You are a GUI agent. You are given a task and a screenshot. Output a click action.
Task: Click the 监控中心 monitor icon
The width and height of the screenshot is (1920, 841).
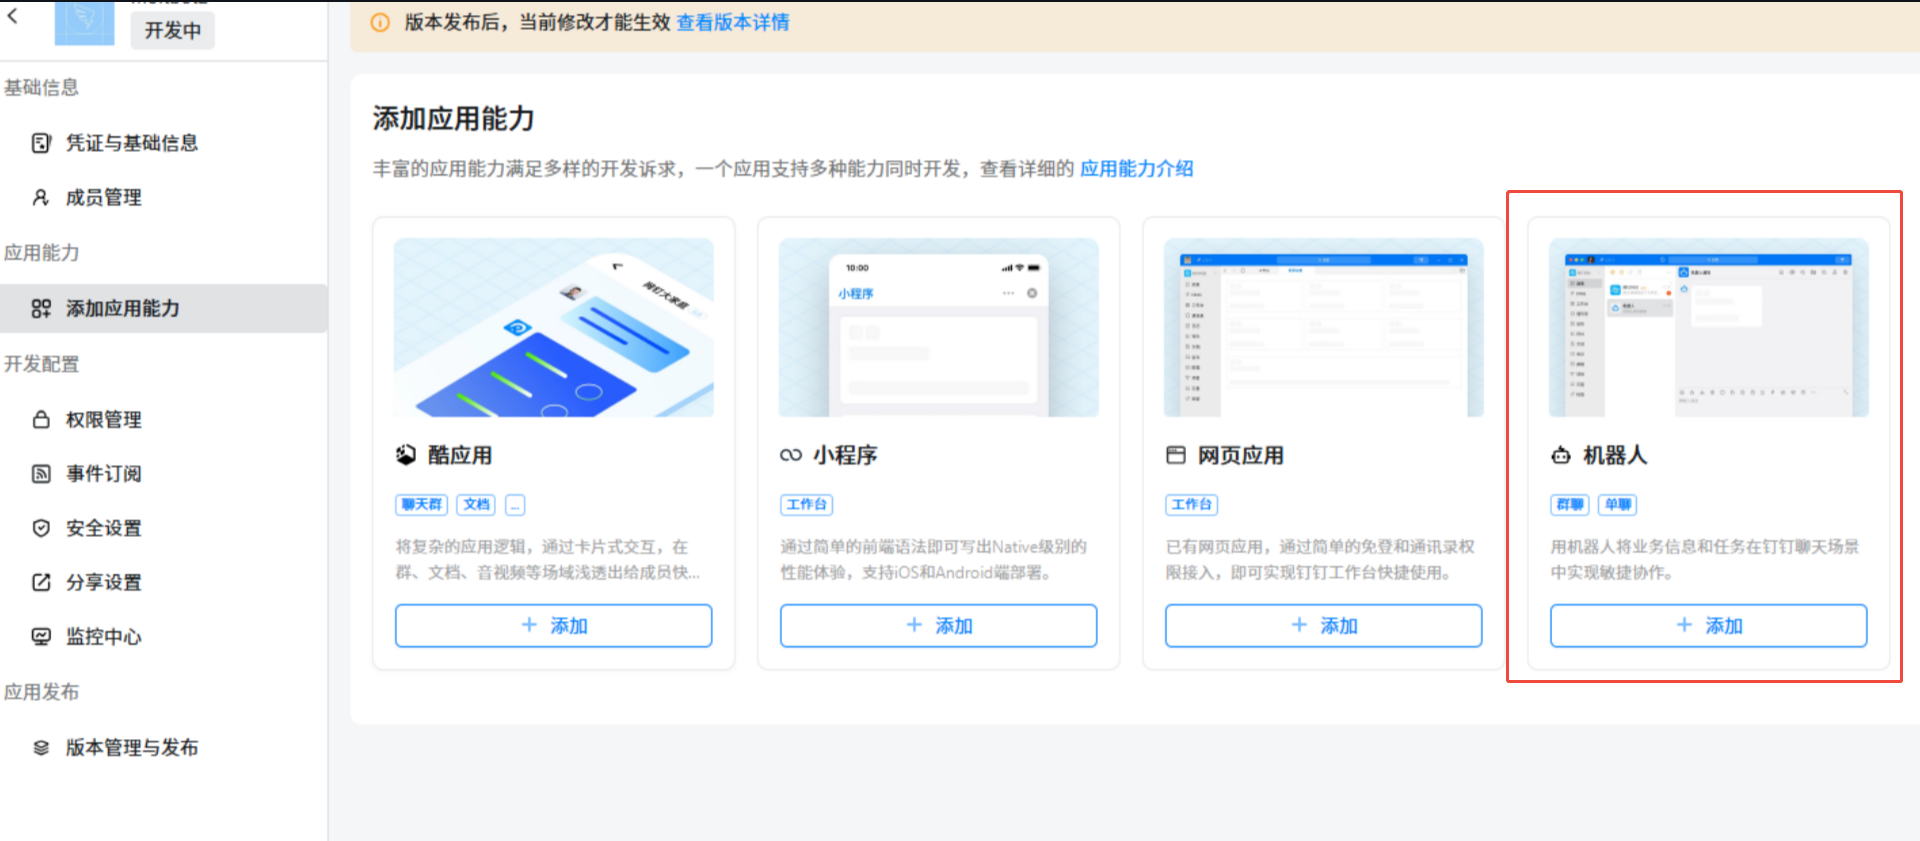coord(41,636)
